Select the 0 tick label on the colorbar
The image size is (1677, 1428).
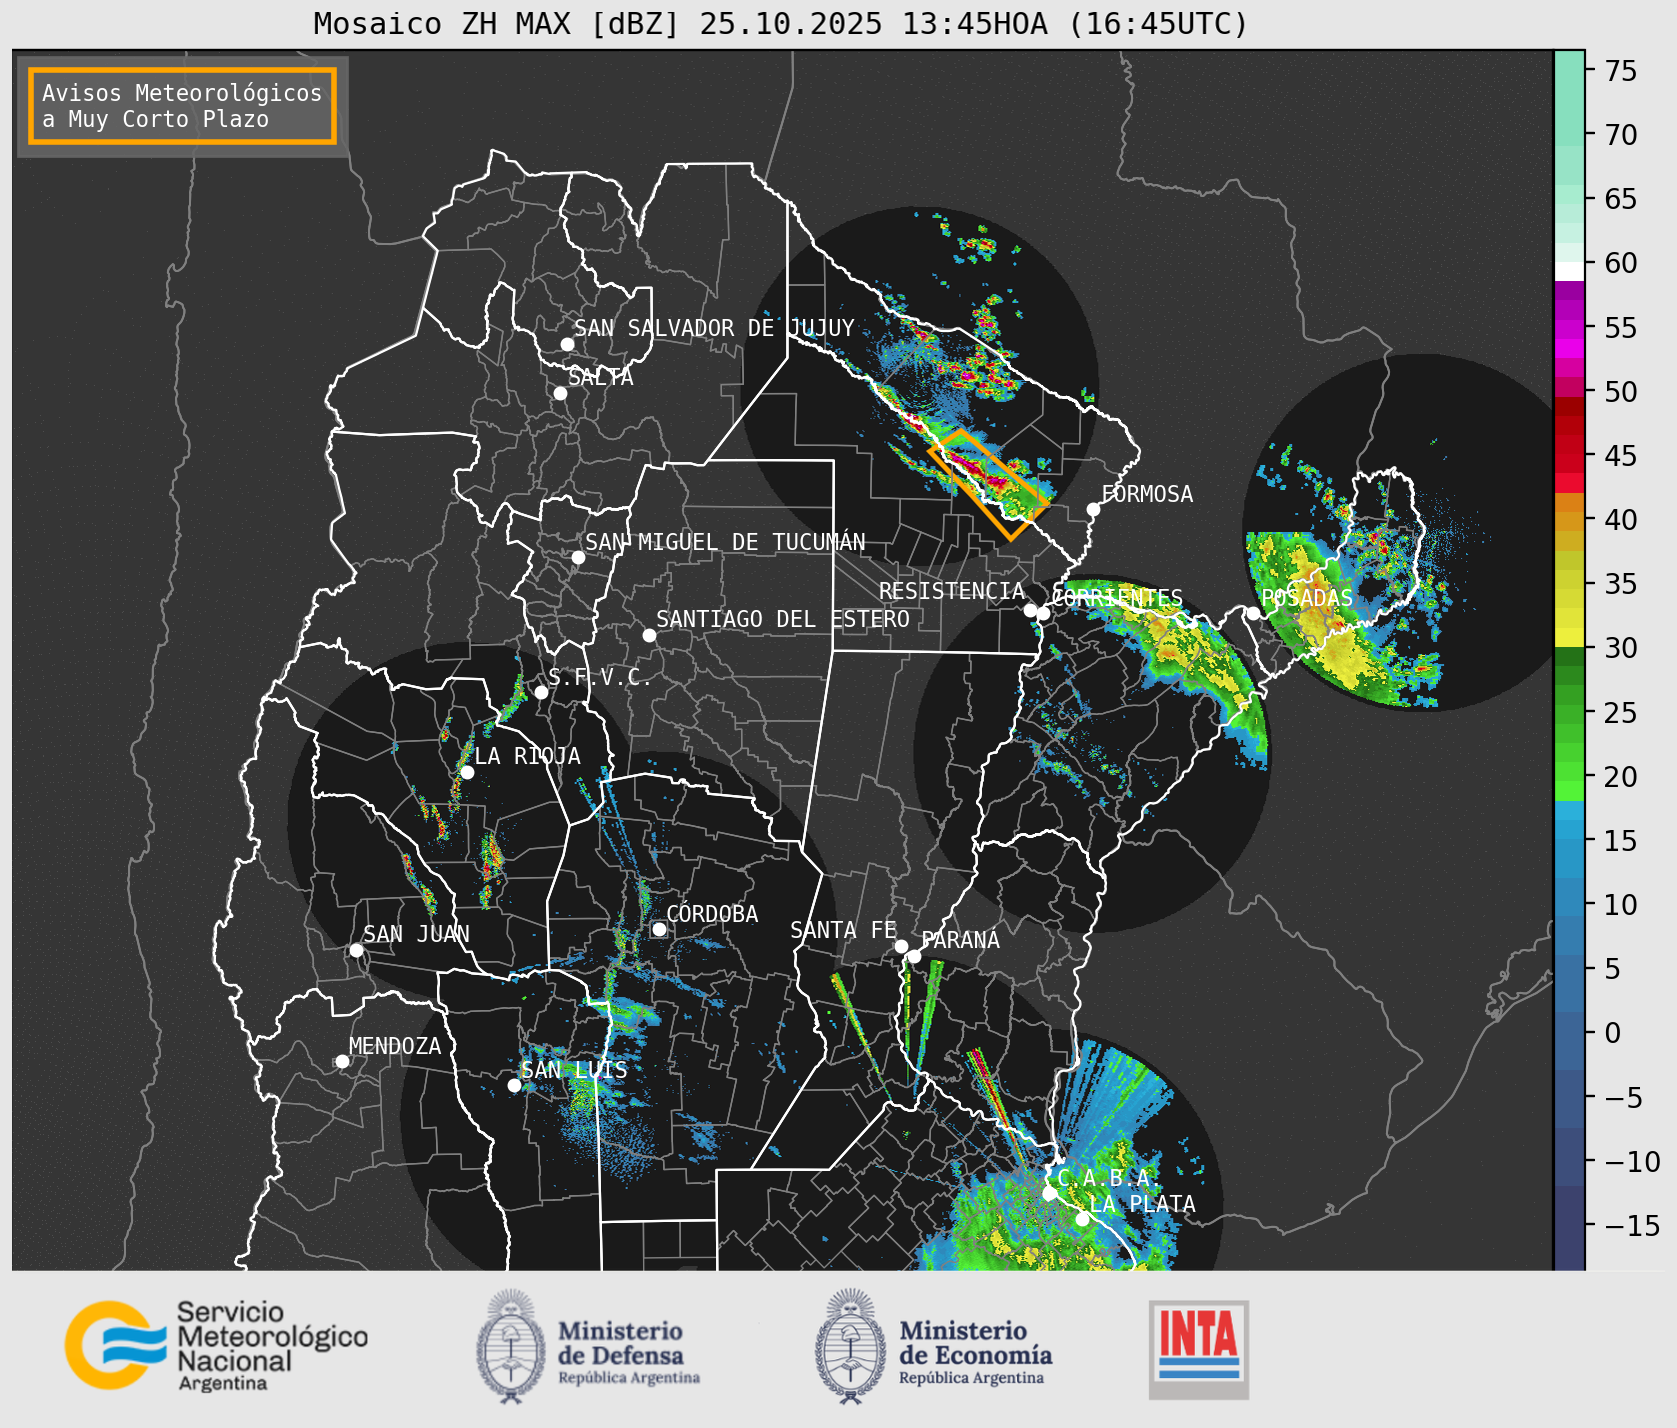point(1612,1033)
